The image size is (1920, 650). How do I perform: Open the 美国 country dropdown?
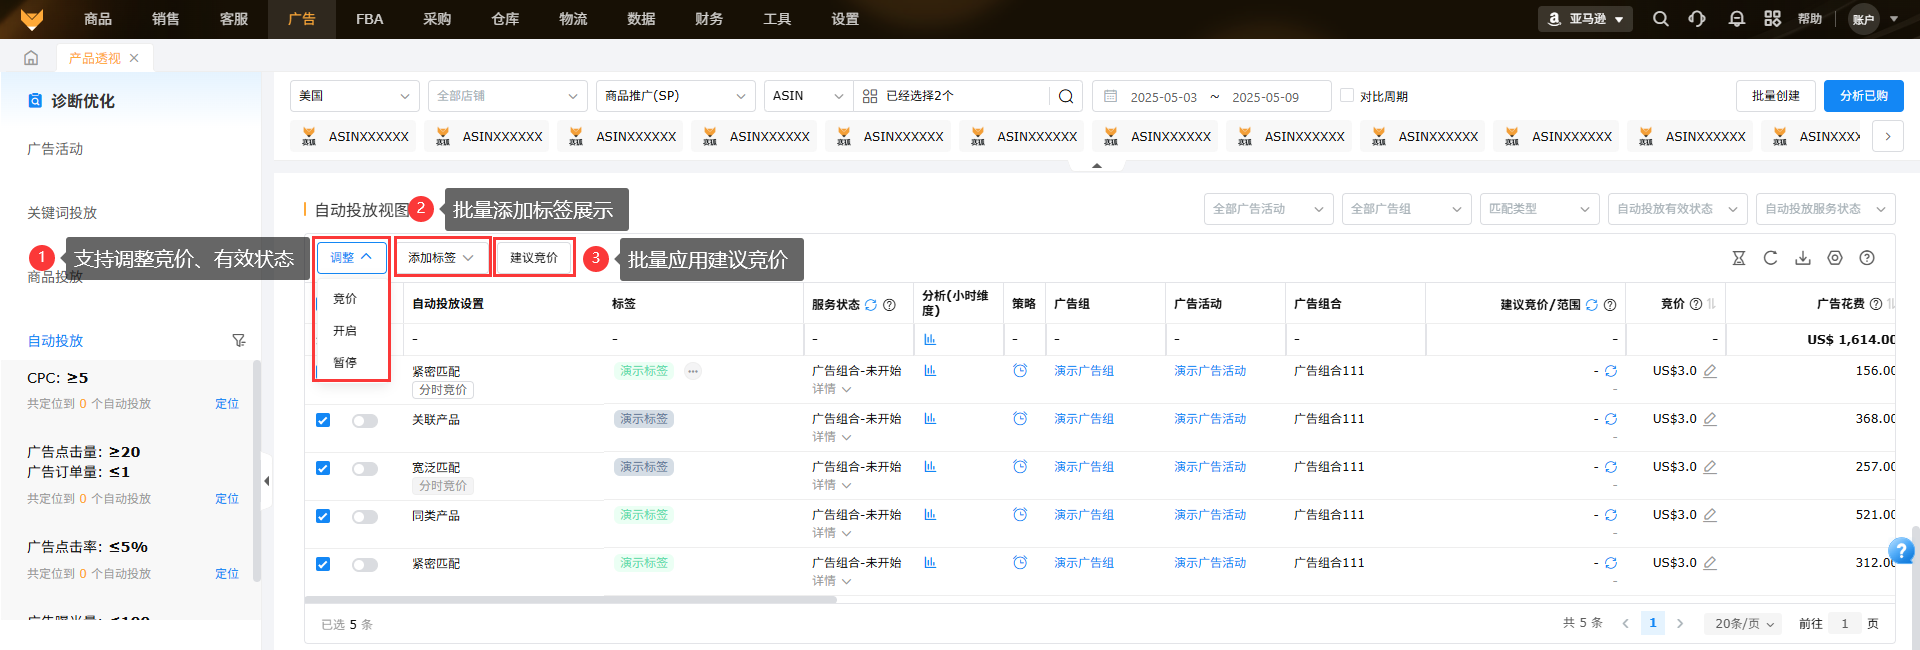354,96
